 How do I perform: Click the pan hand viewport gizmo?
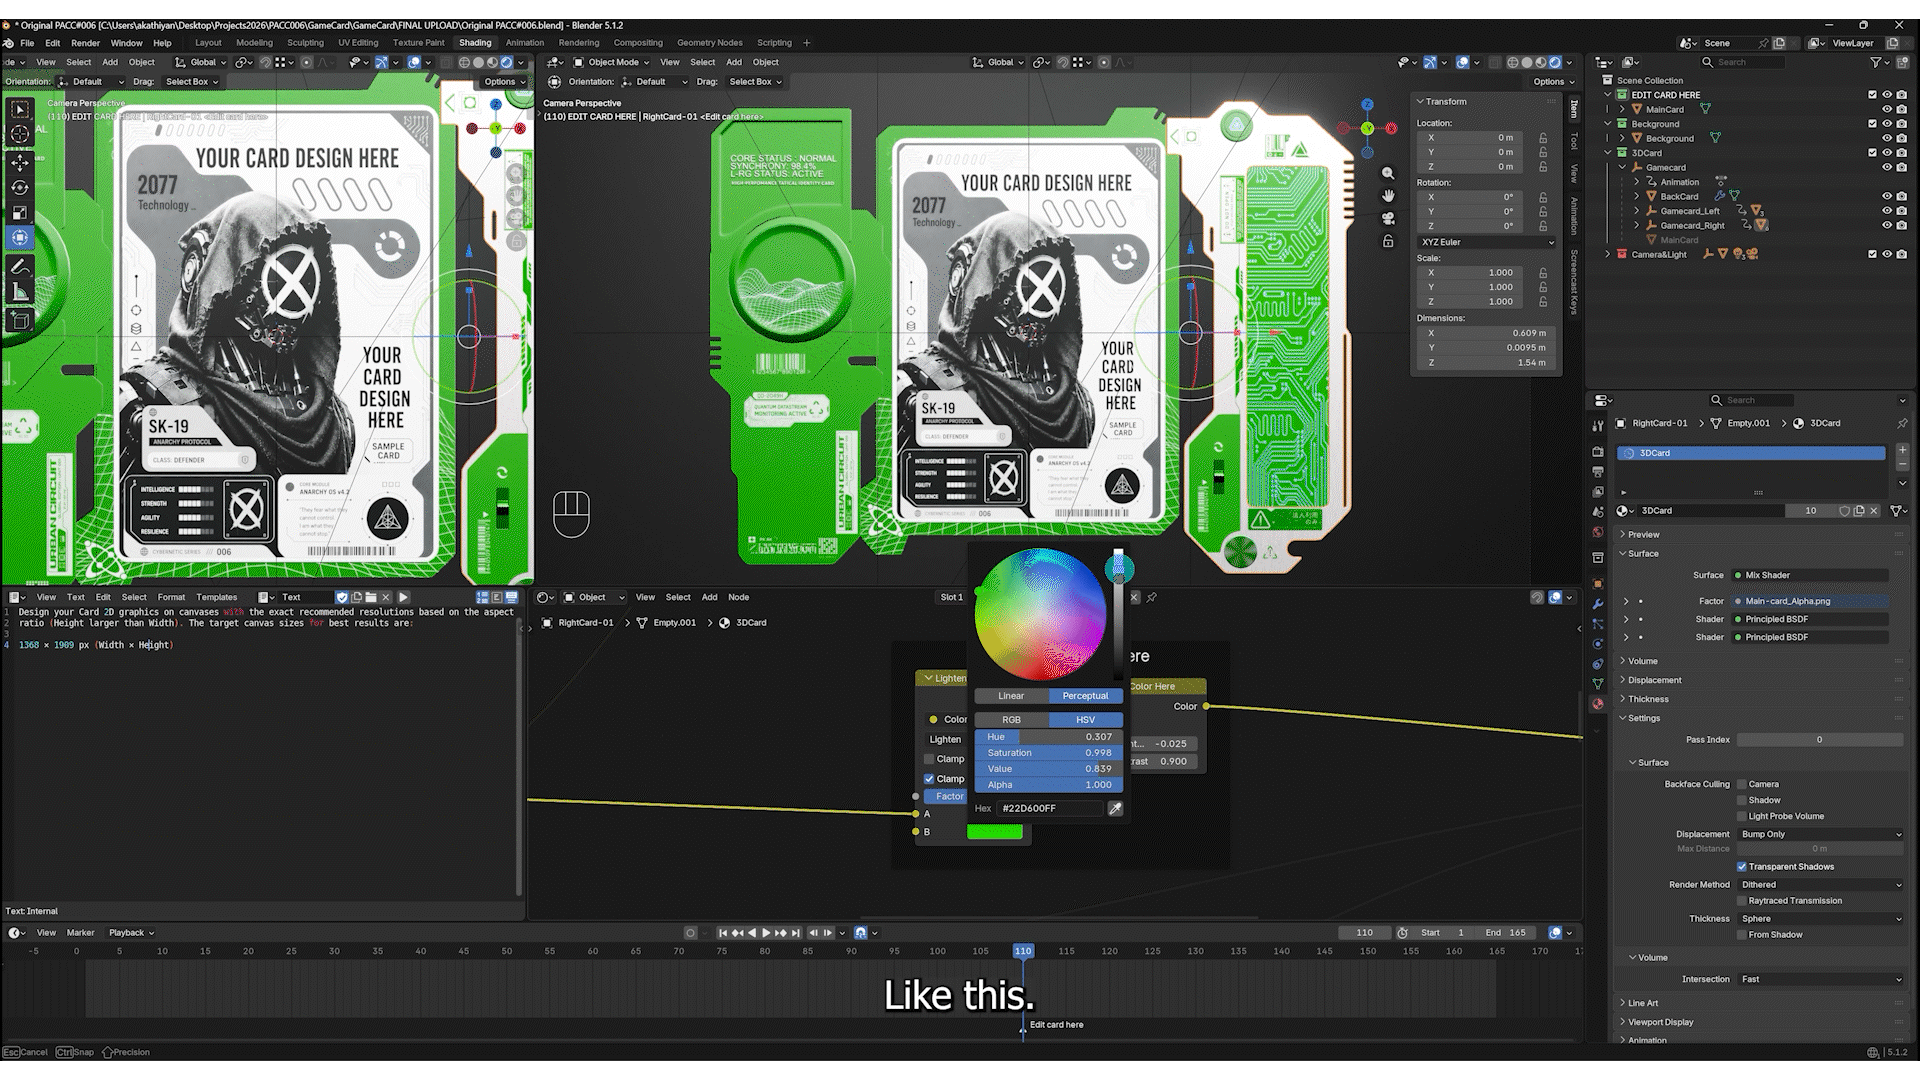(x=1388, y=196)
